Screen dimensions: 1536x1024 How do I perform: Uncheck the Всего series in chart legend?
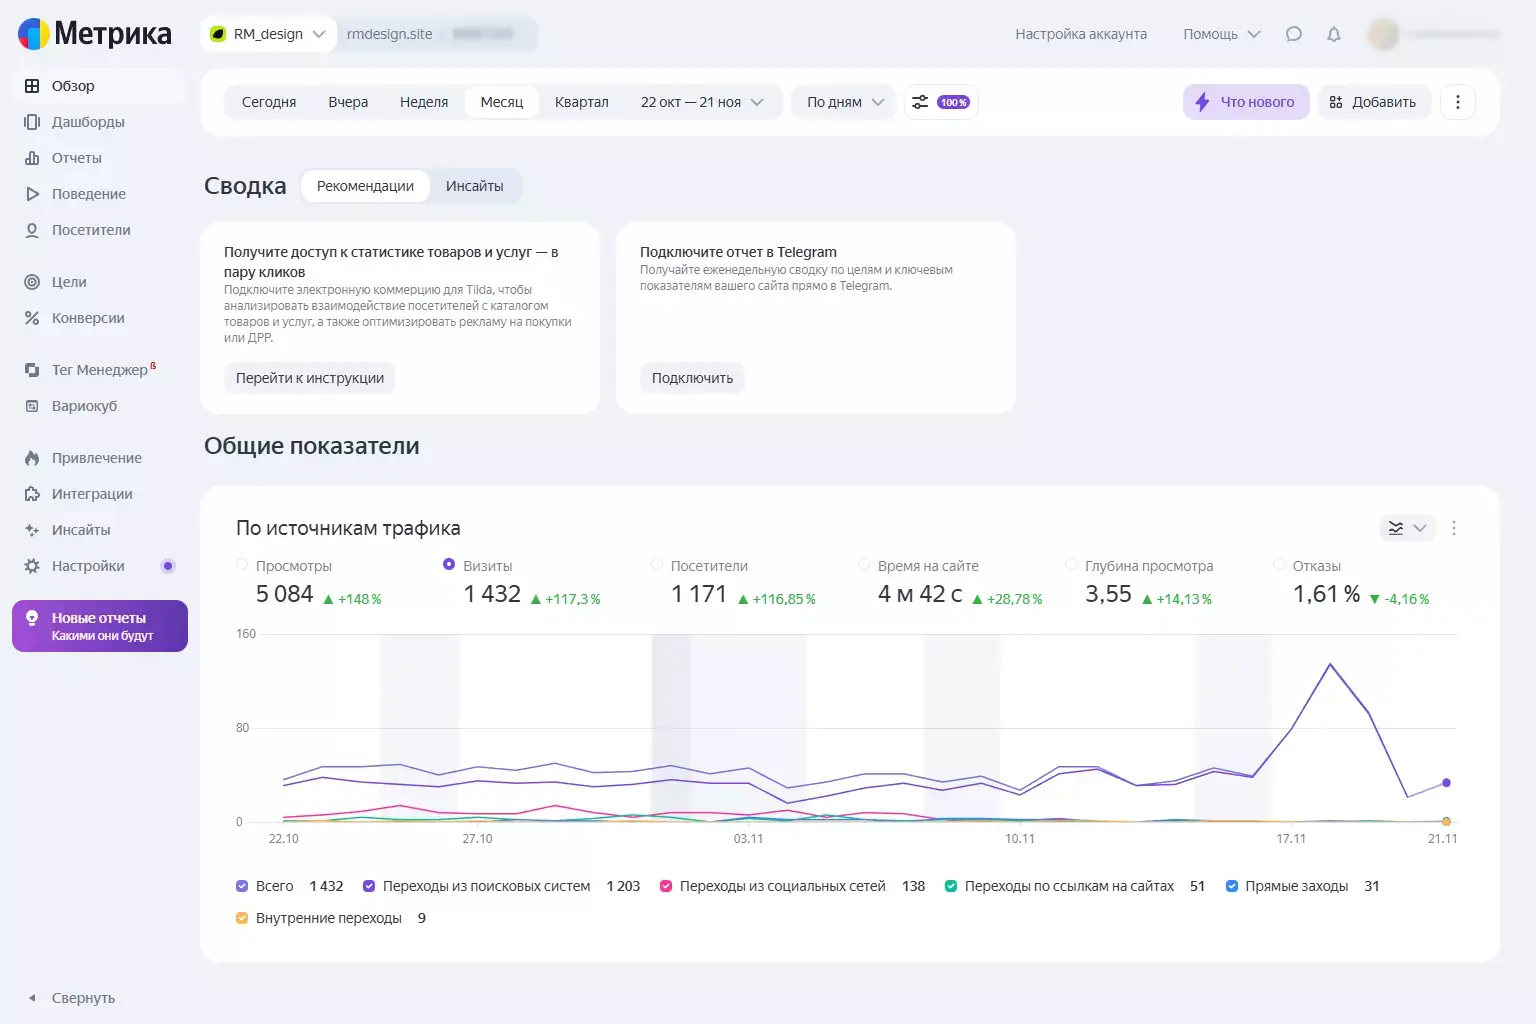[241, 886]
